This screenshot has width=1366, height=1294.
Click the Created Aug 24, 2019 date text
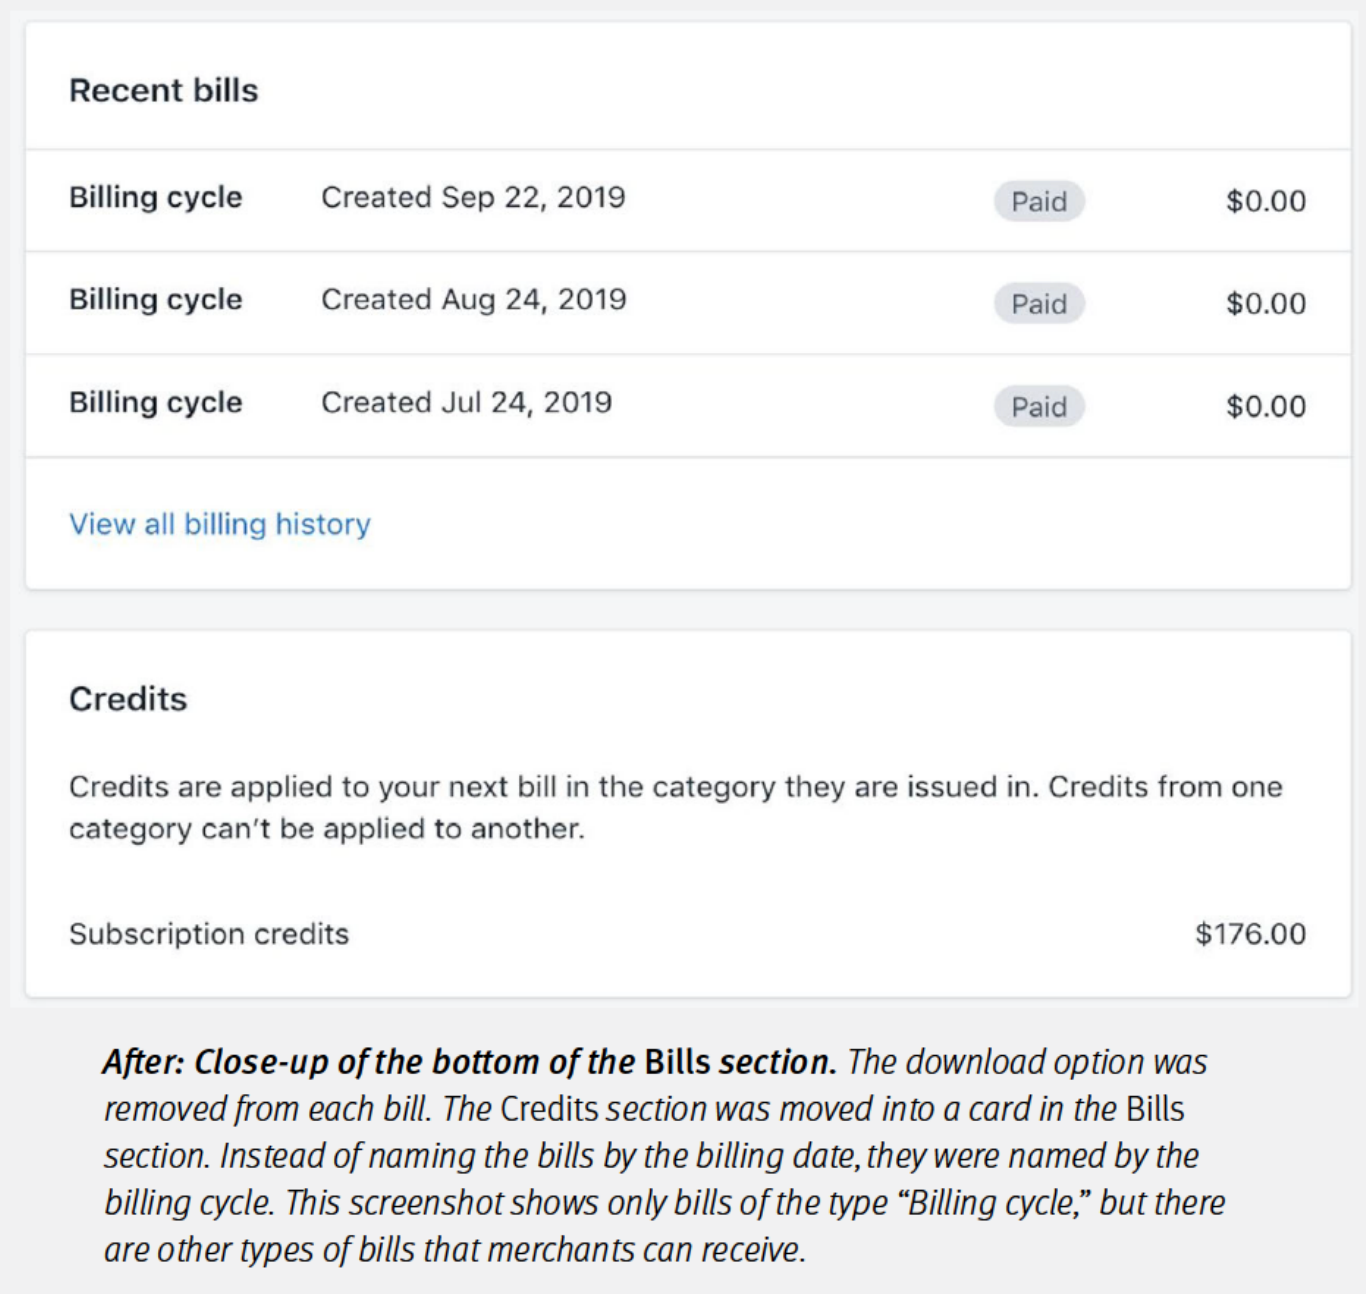click(473, 300)
